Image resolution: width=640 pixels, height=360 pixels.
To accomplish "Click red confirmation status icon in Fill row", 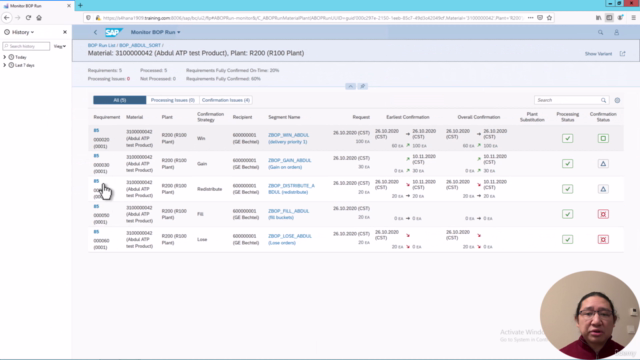I will click(x=603, y=214).
